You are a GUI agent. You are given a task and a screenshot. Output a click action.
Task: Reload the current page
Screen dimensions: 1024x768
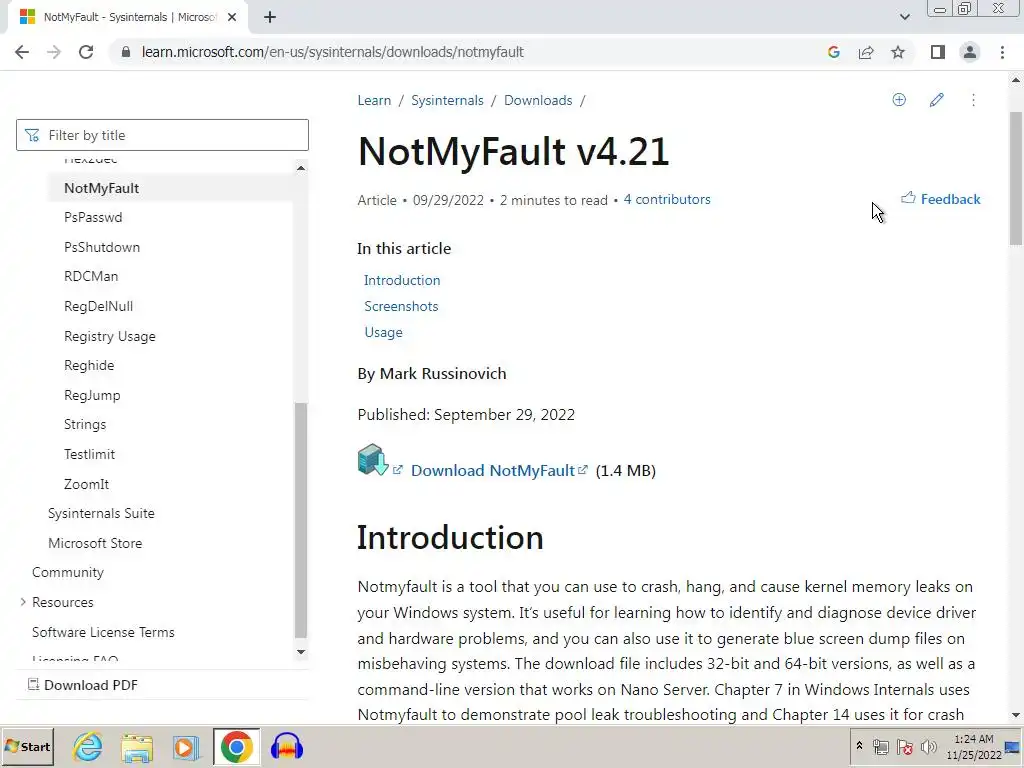86,52
